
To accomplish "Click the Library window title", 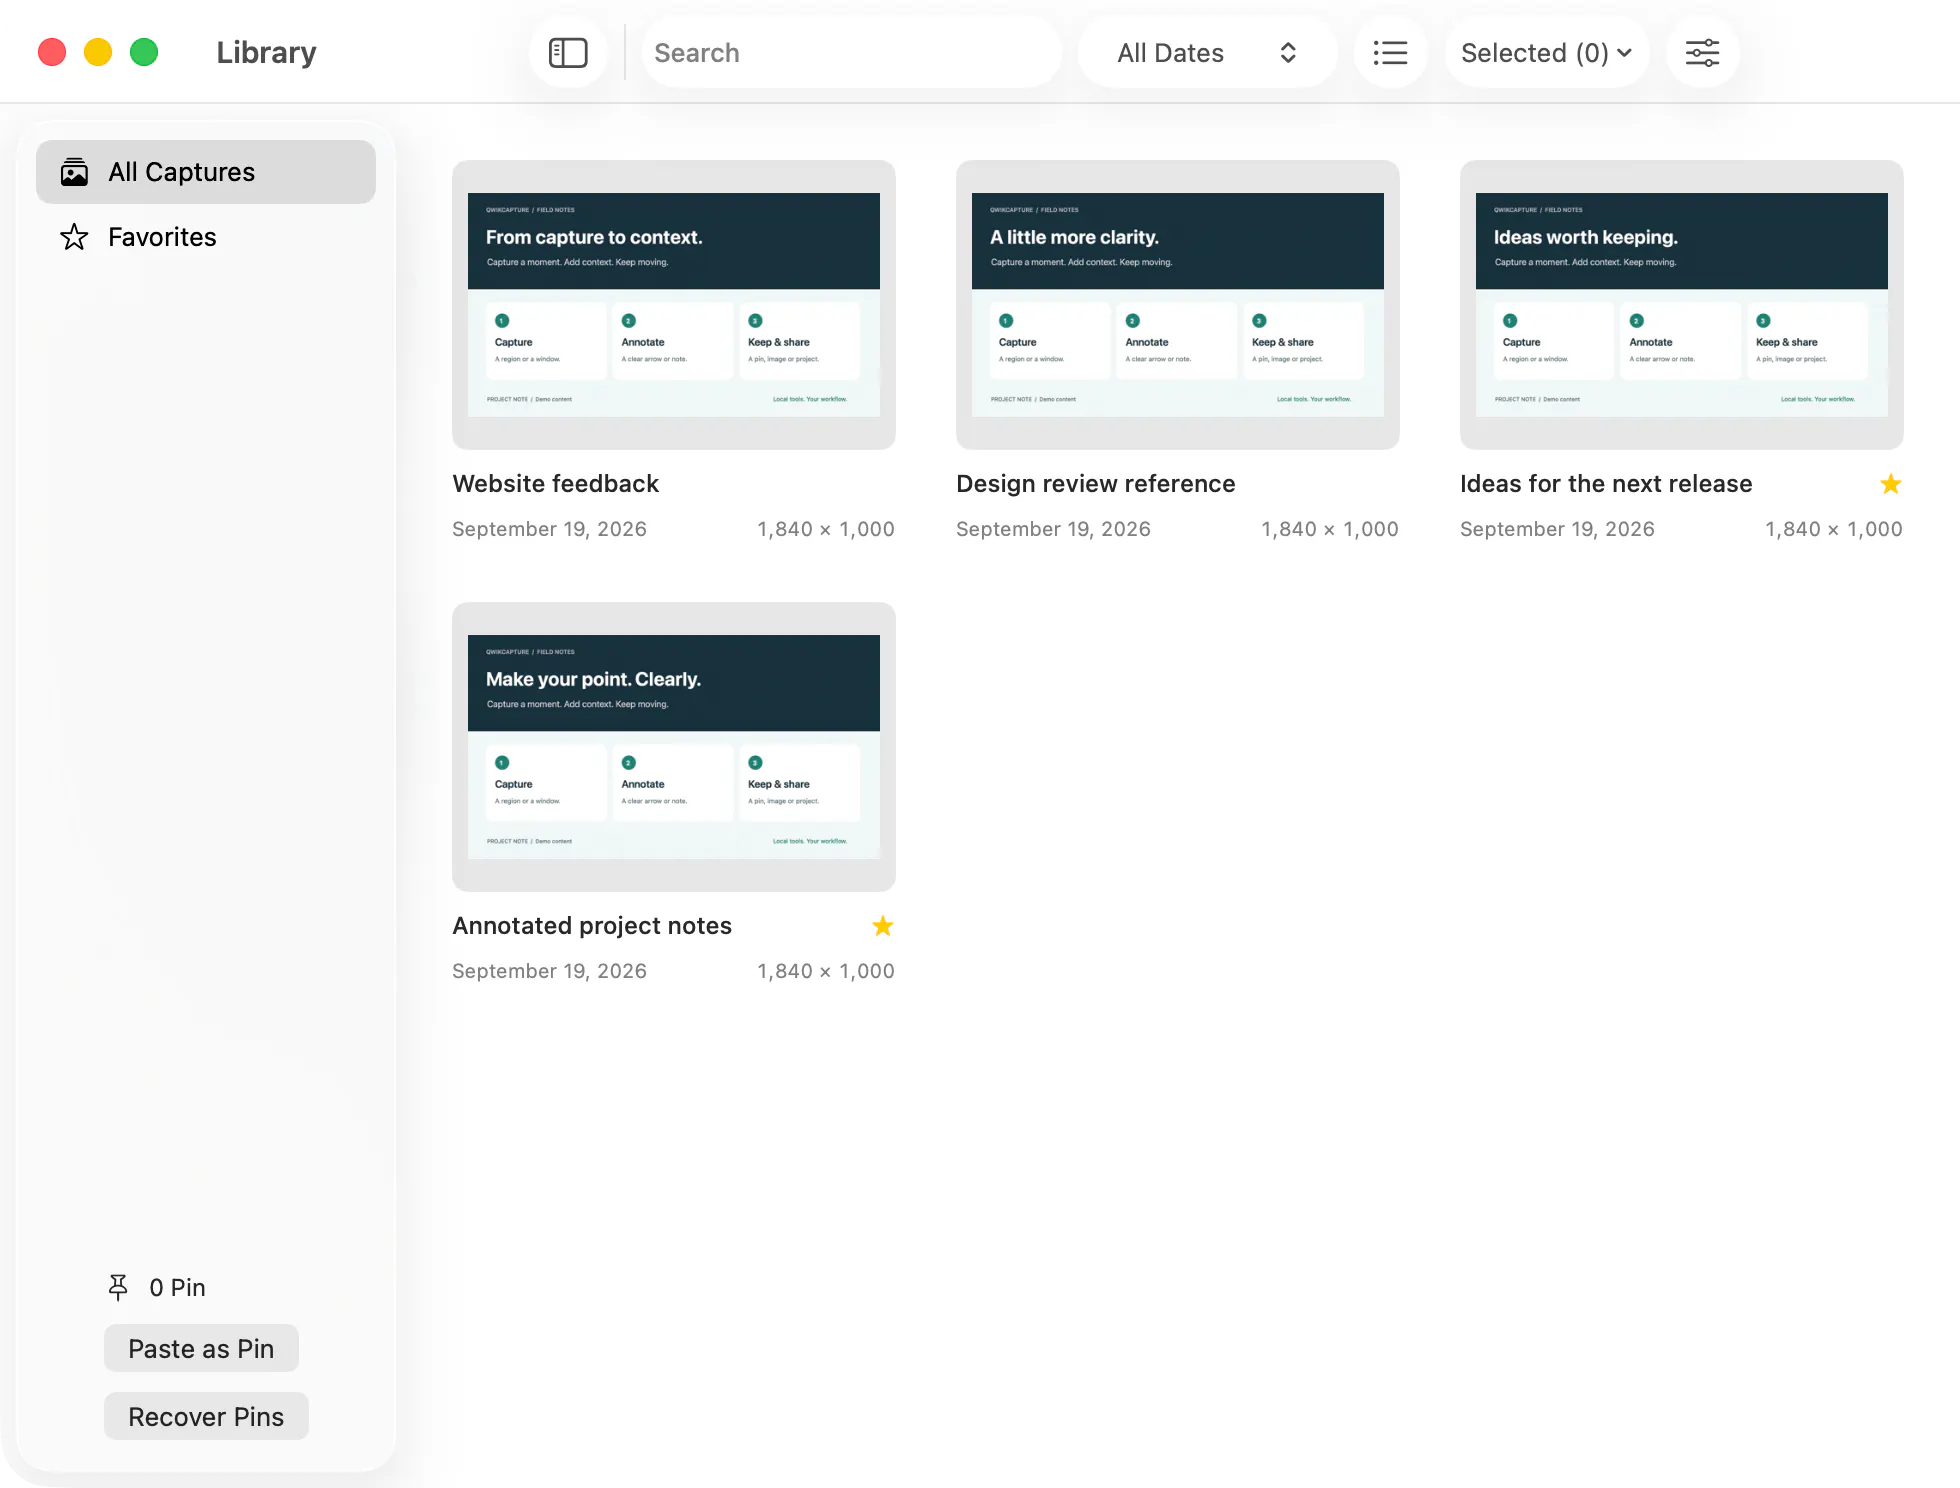I will pyautogui.click(x=266, y=52).
